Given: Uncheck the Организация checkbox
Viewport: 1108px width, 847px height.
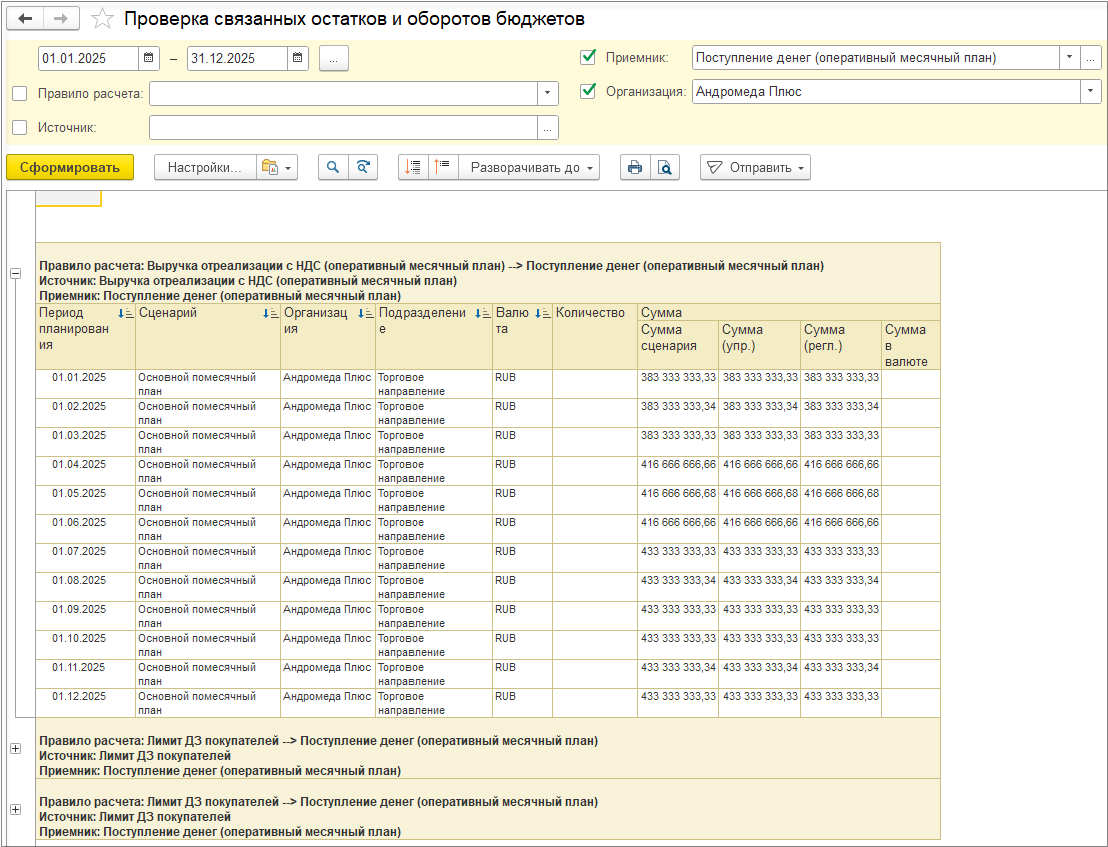Looking at the screenshot, I should pyautogui.click(x=588, y=91).
